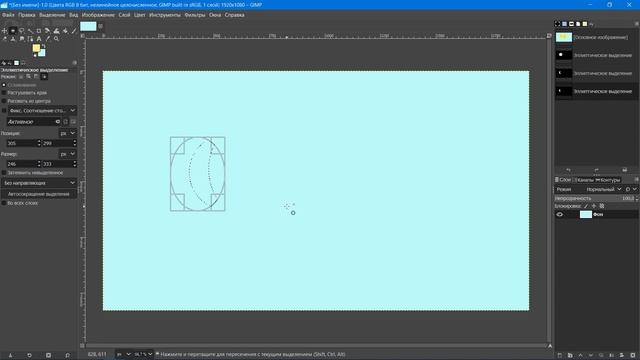The width and height of the screenshot is (640, 360).
Task: Enable Растушевать края checkbox
Action: click(x=4, y=93)
